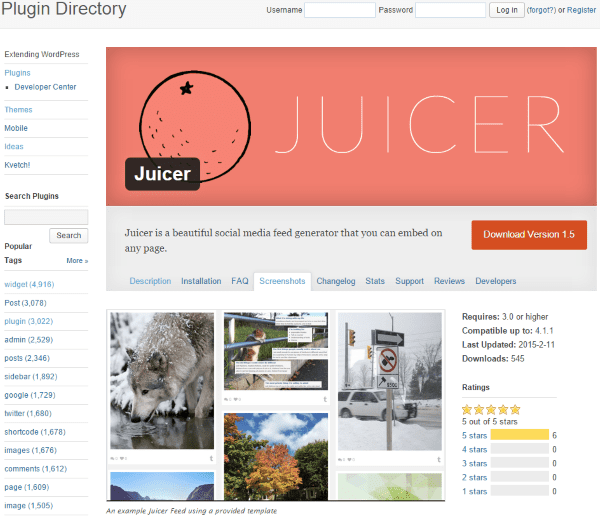
Task: Download Version 1.5 of Juicer
Action: click(529, 235)
